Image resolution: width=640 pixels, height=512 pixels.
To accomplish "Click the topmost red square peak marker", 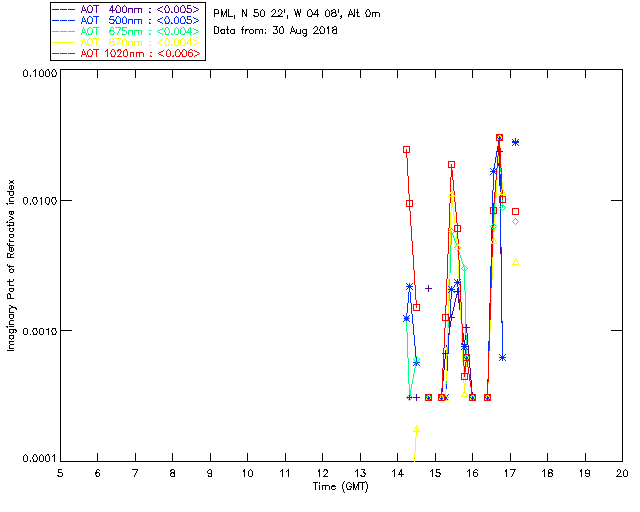I will click(499, 137).
